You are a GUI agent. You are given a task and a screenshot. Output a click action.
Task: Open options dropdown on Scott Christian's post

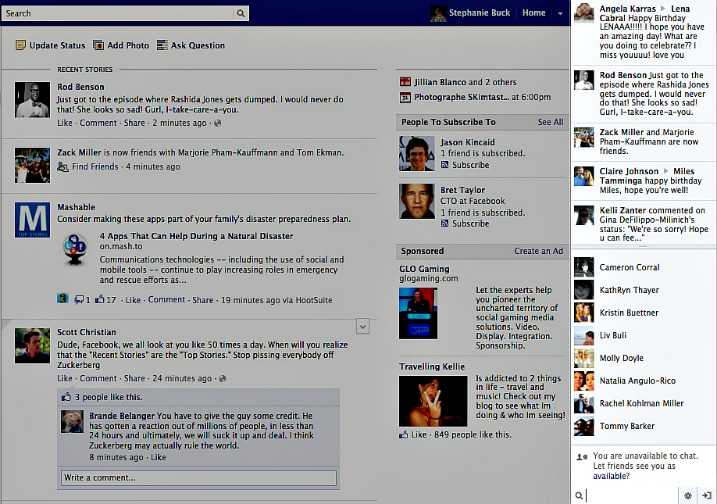click(363, 326)
